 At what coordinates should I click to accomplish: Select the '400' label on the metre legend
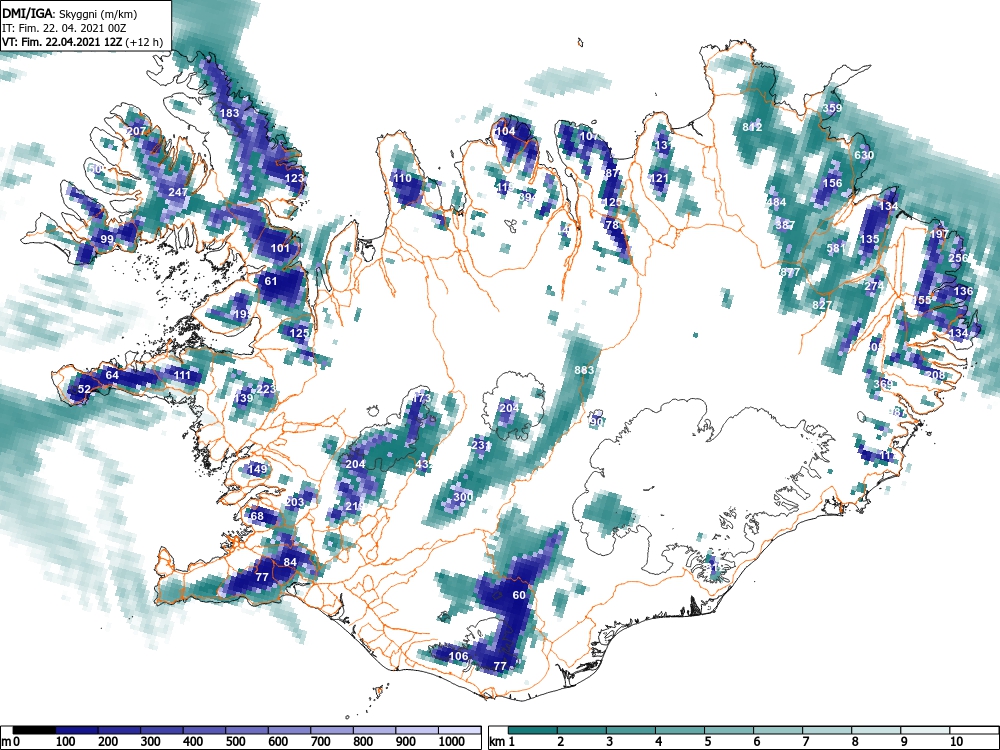coord(193,741)
